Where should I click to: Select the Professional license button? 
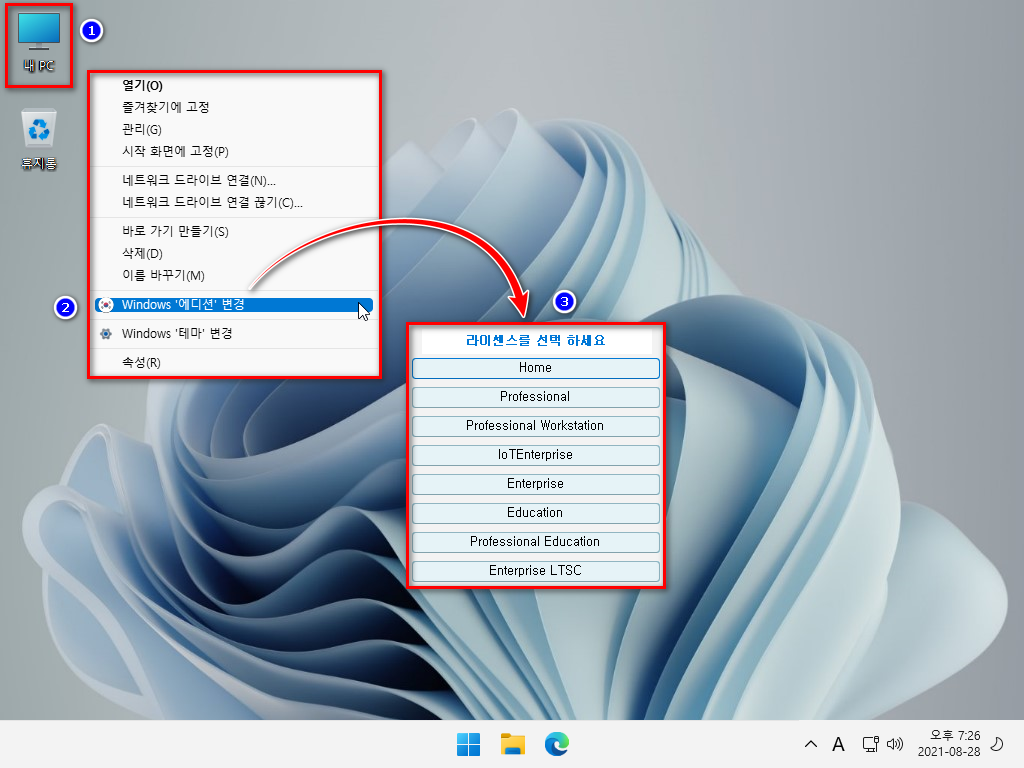pos(536,397)
